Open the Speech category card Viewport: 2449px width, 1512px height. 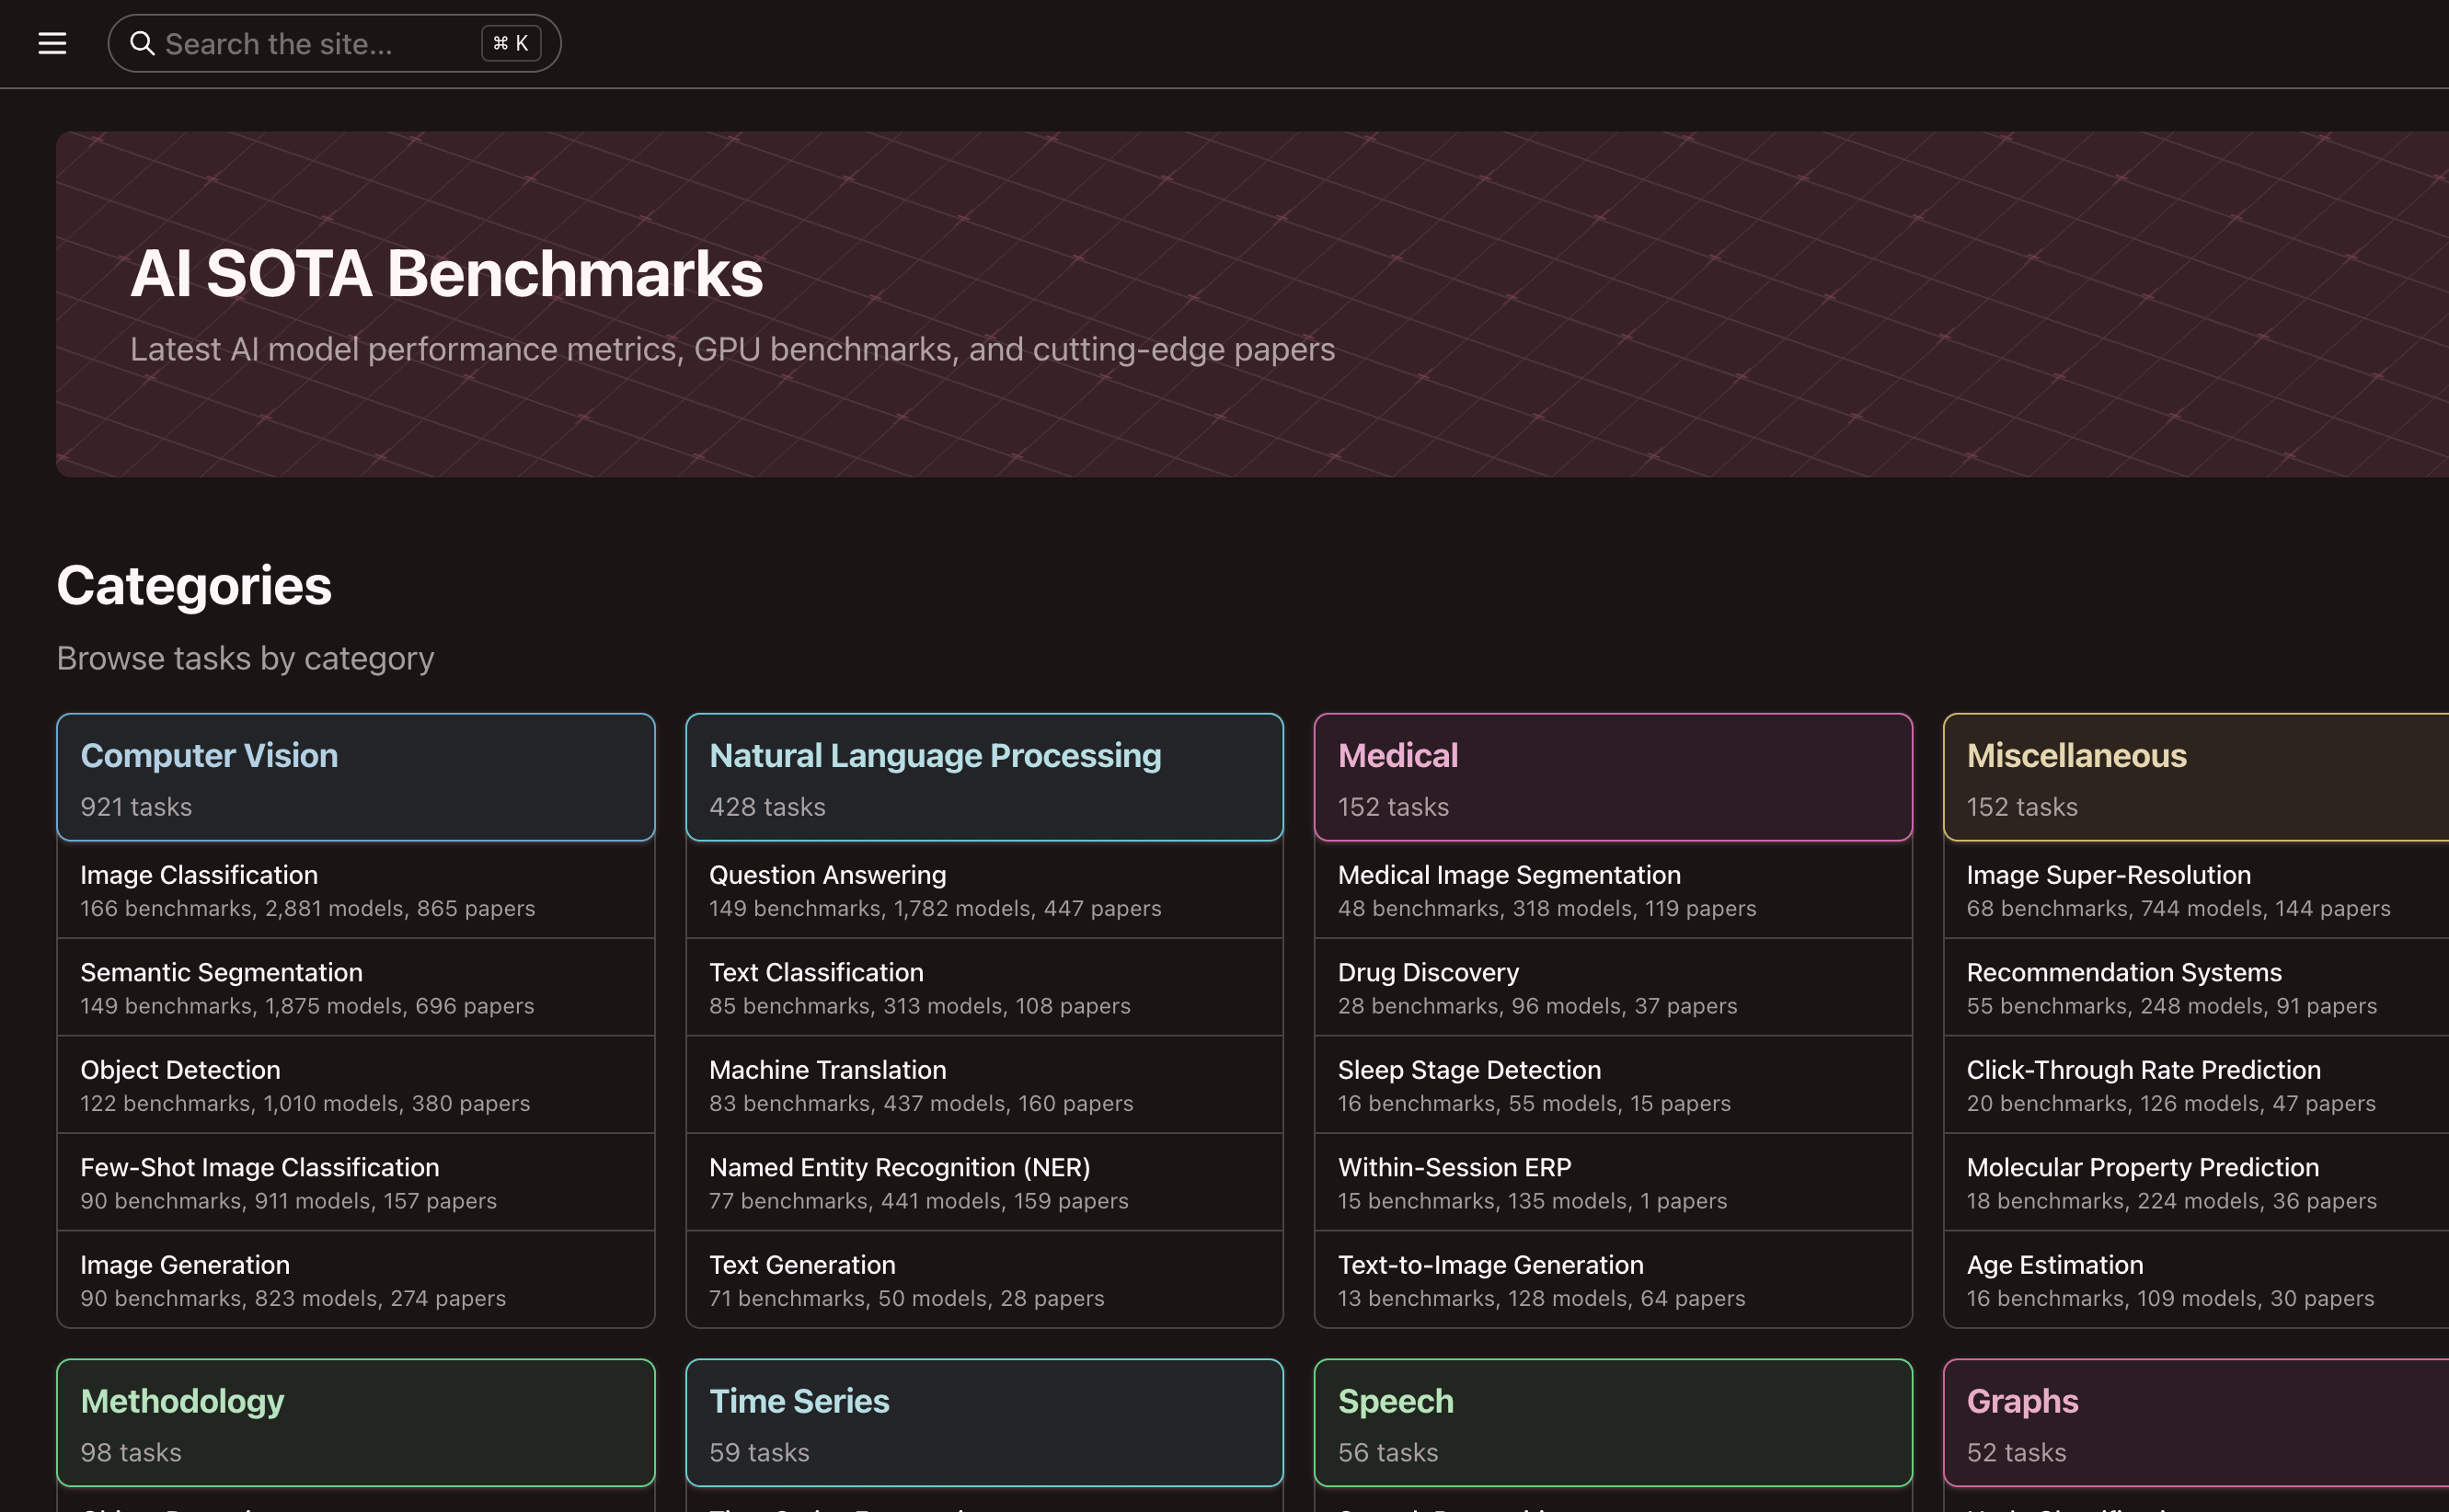click(1612, 1423)
